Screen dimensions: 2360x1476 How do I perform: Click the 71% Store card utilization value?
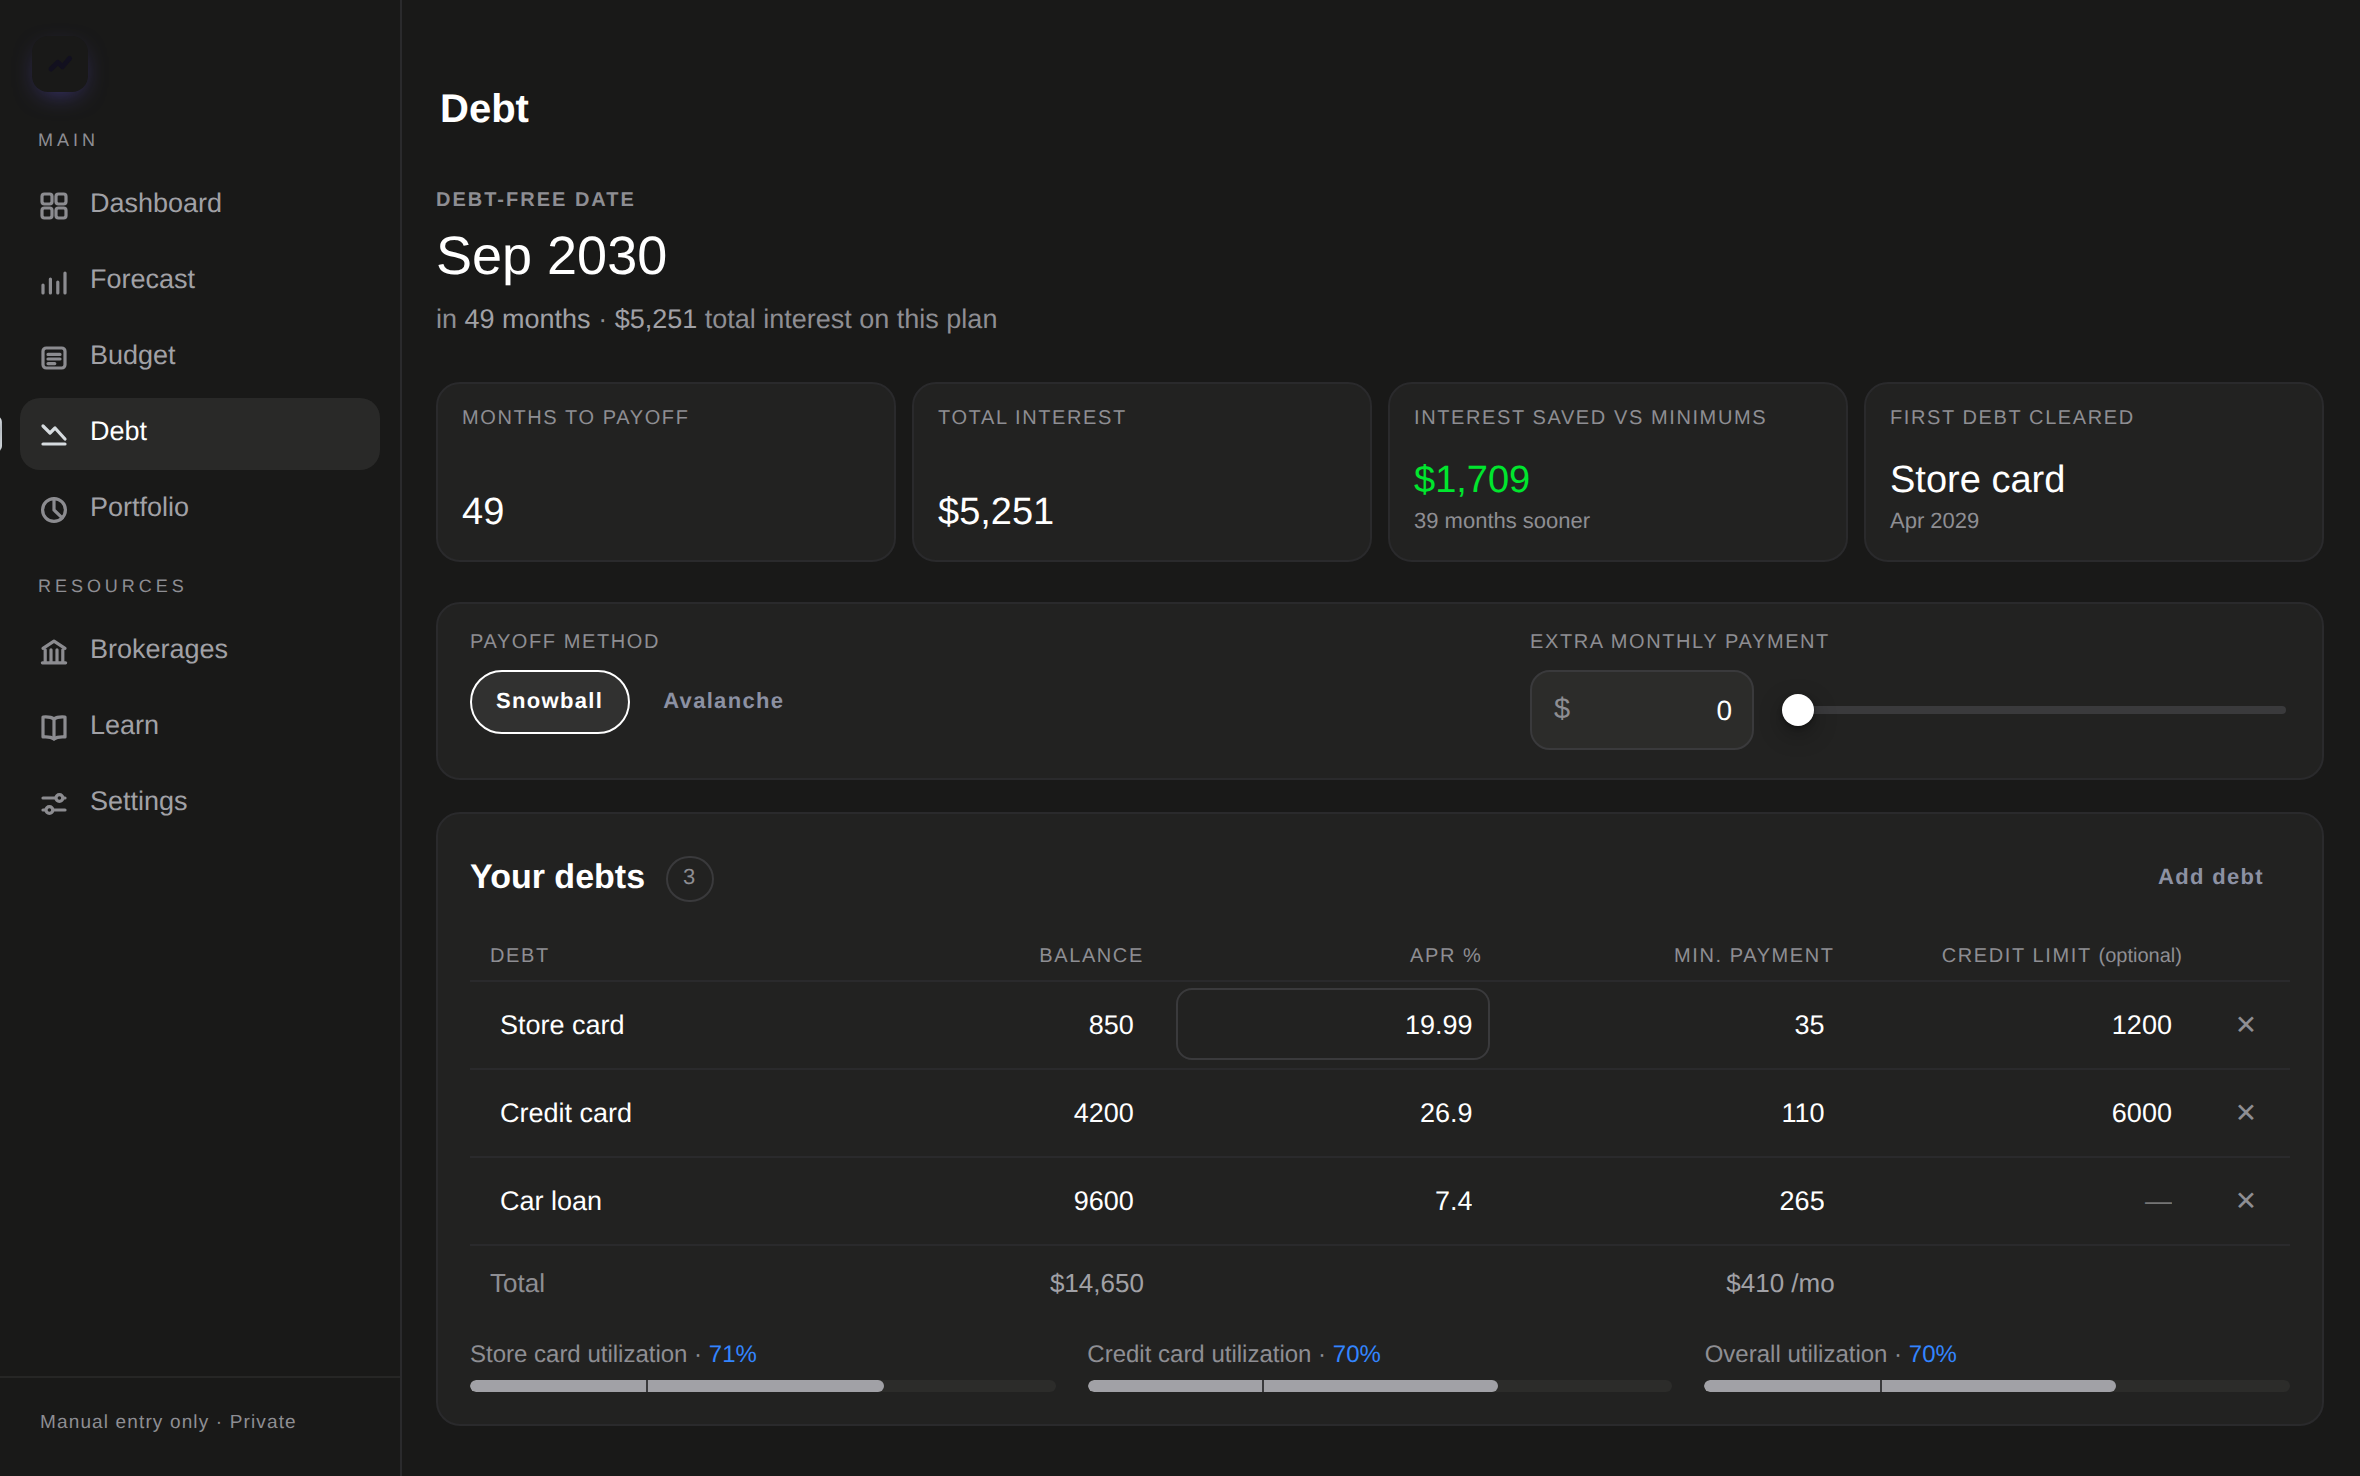click(732, 1354)
